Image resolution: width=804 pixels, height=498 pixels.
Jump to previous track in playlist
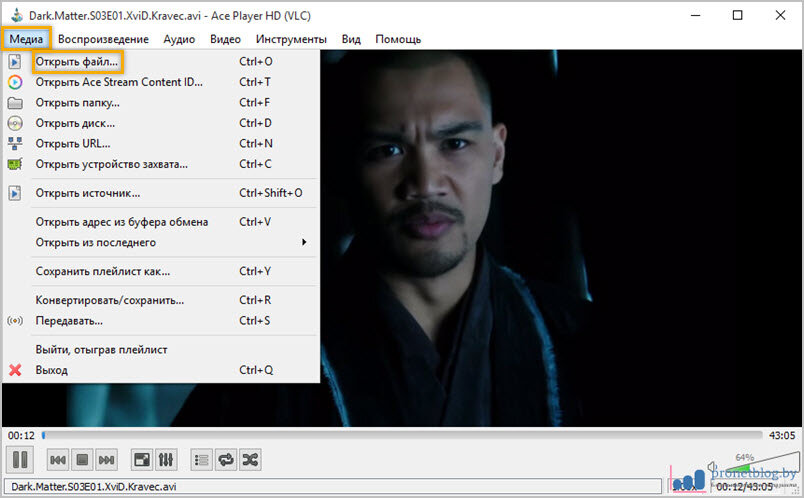[x=57, y=460]
